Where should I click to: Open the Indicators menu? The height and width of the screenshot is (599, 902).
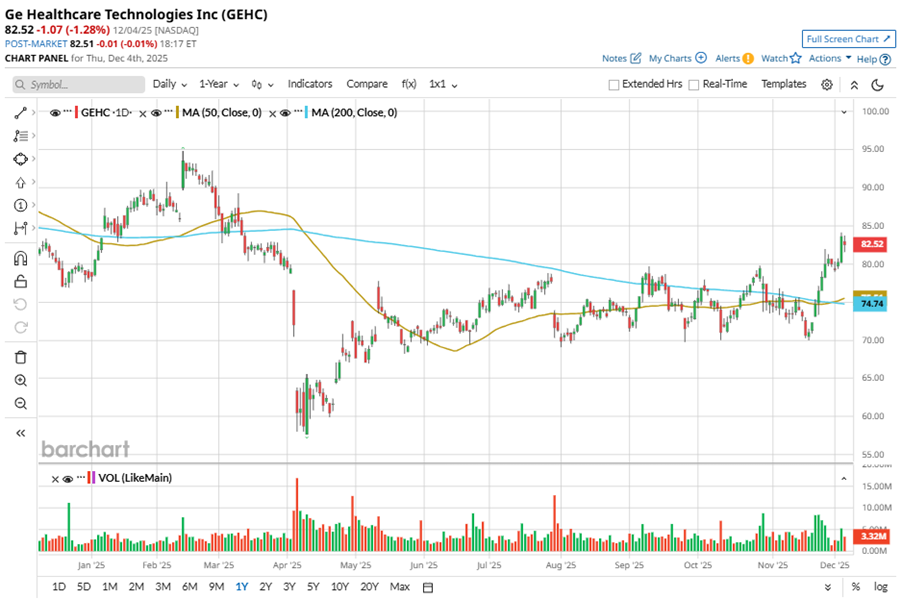310,84
